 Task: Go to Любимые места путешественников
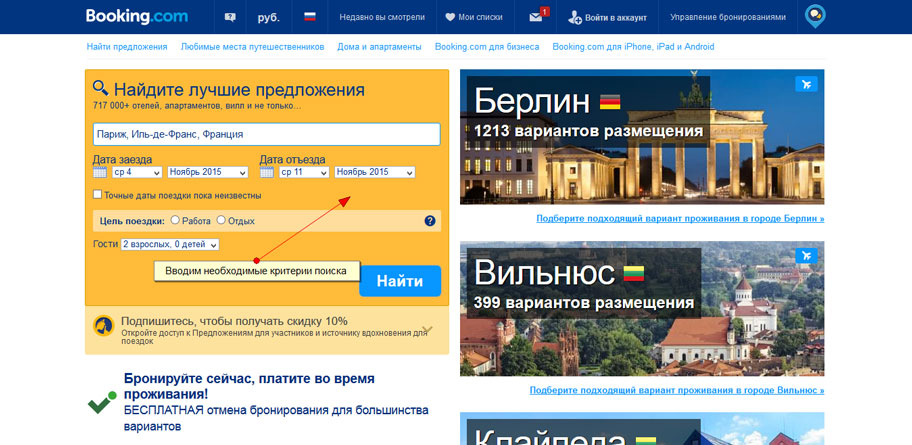pyautogui.click(x=252, y=47)
